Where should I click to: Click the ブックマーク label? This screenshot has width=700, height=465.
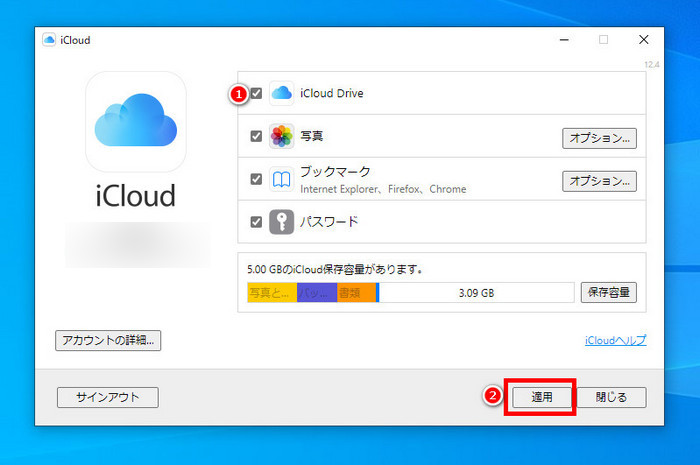point(335,172)
